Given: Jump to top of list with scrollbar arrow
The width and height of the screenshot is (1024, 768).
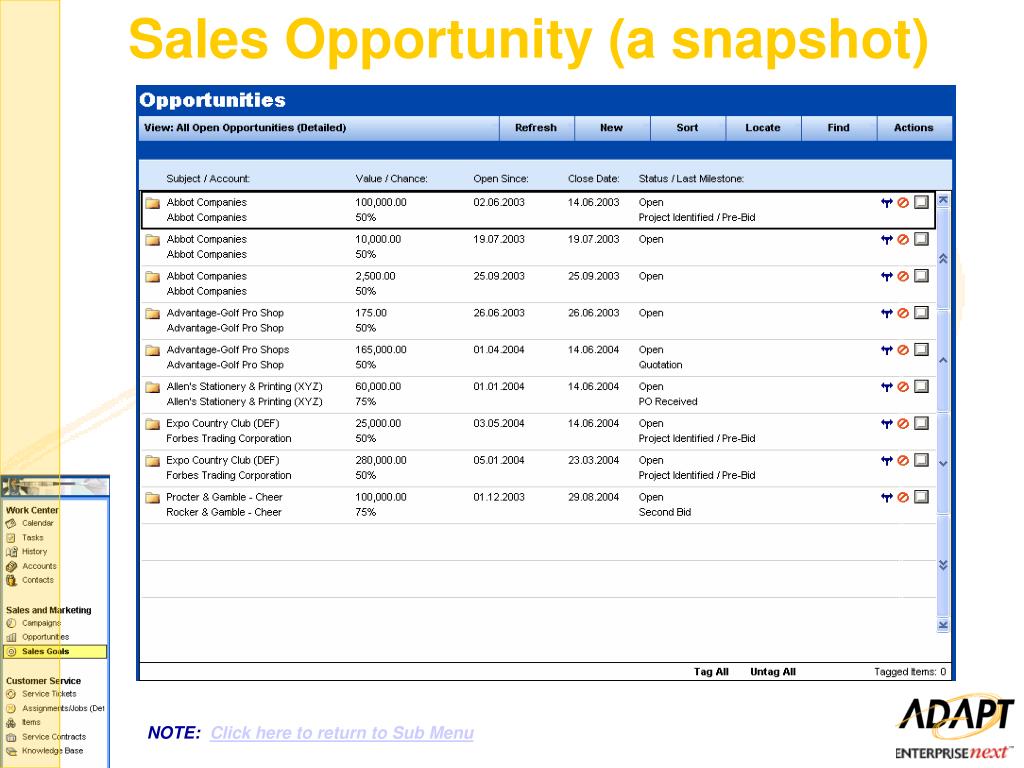Looking at the screenshot, I should [943, 200].
